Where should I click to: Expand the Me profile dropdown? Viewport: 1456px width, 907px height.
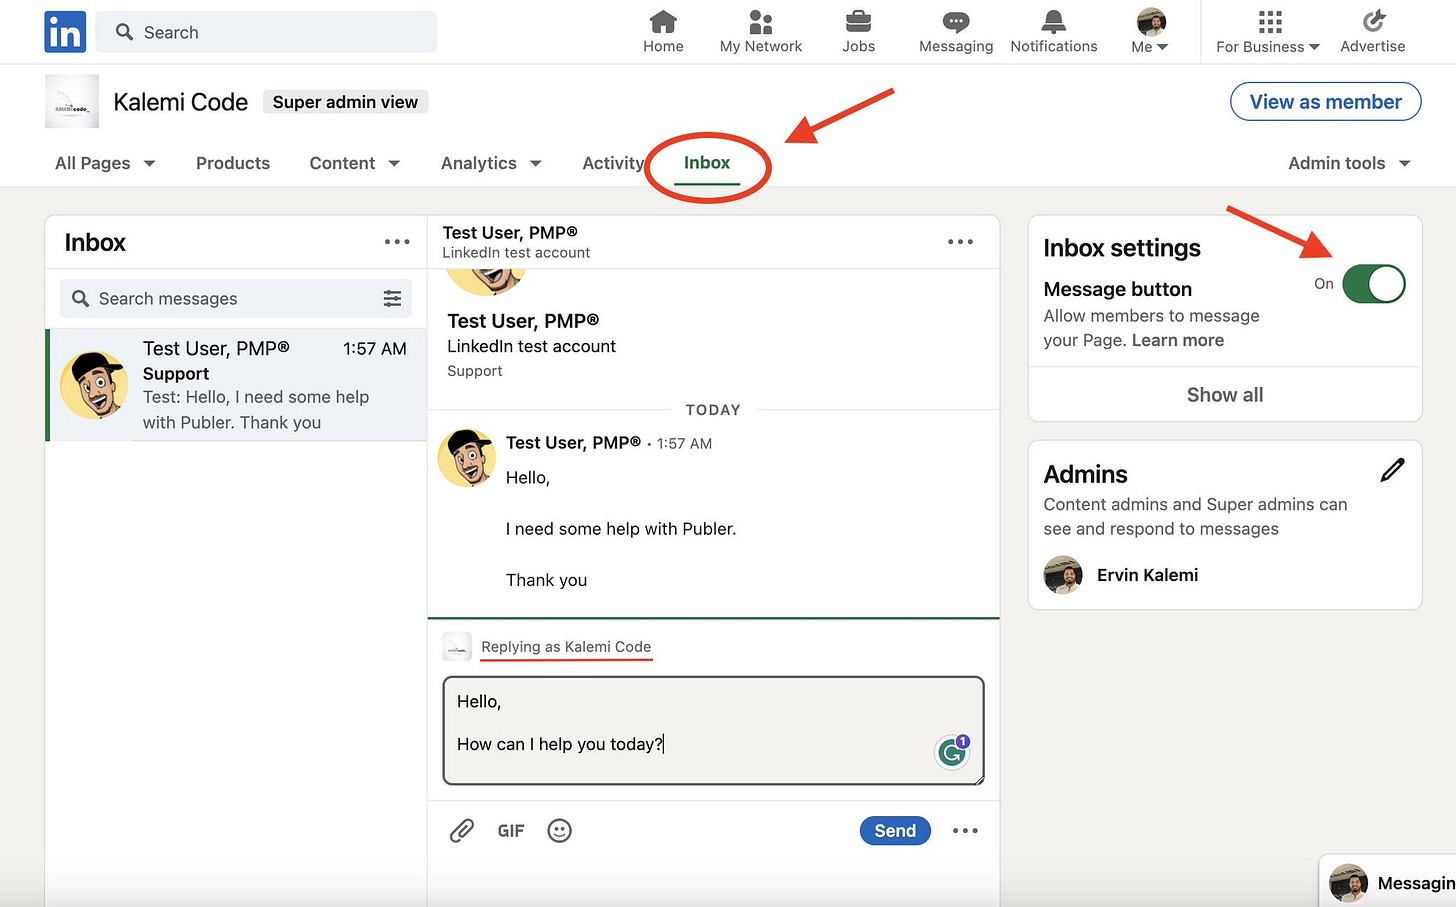coord(1151,32)
